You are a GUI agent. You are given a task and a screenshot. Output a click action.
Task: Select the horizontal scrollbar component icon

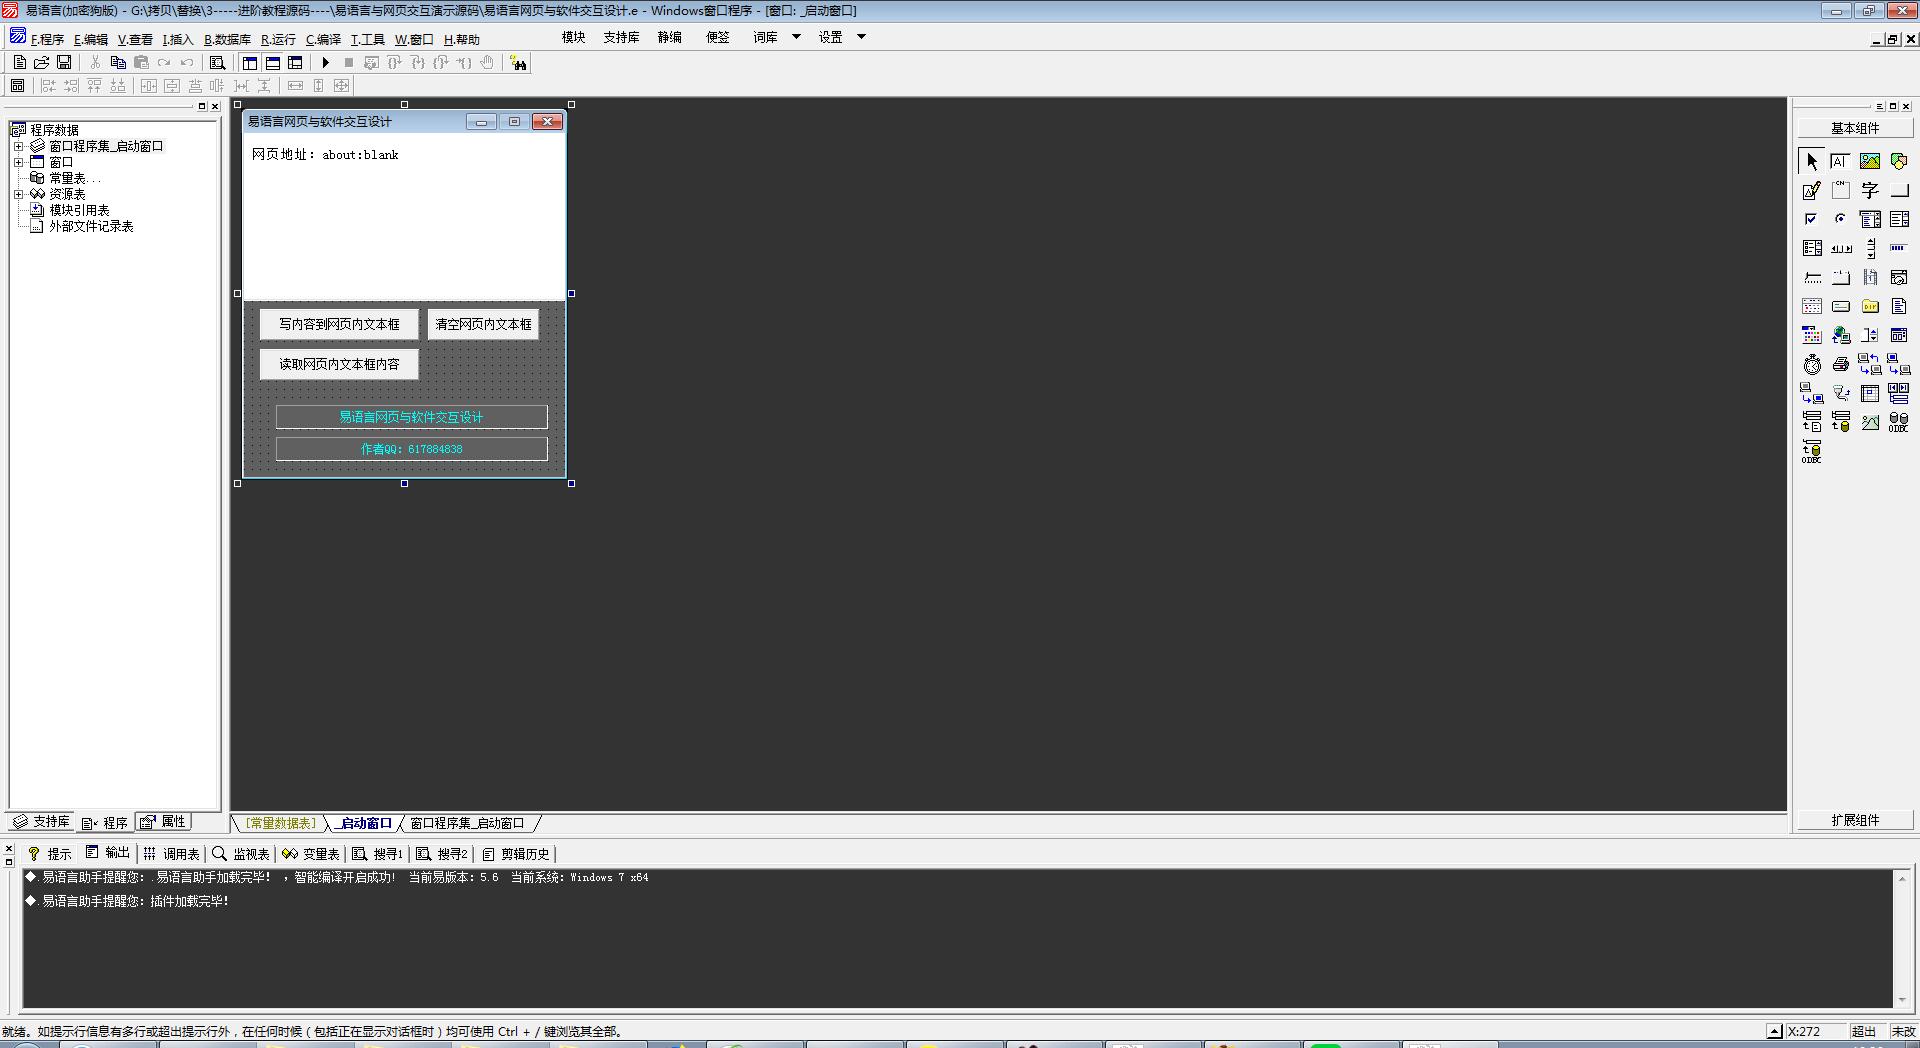1840,248
